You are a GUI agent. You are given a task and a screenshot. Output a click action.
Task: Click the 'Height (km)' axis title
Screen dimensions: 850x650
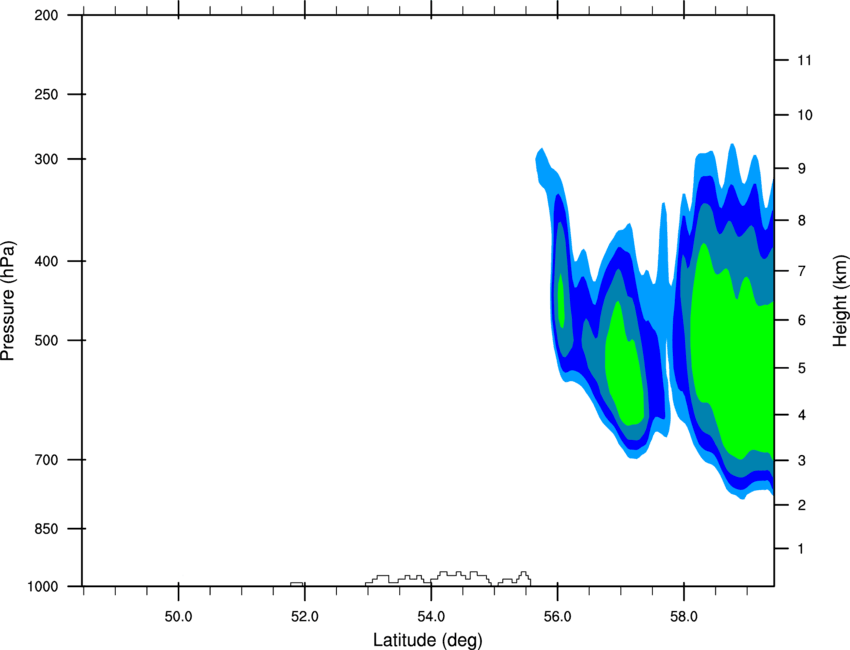(840, 301)
